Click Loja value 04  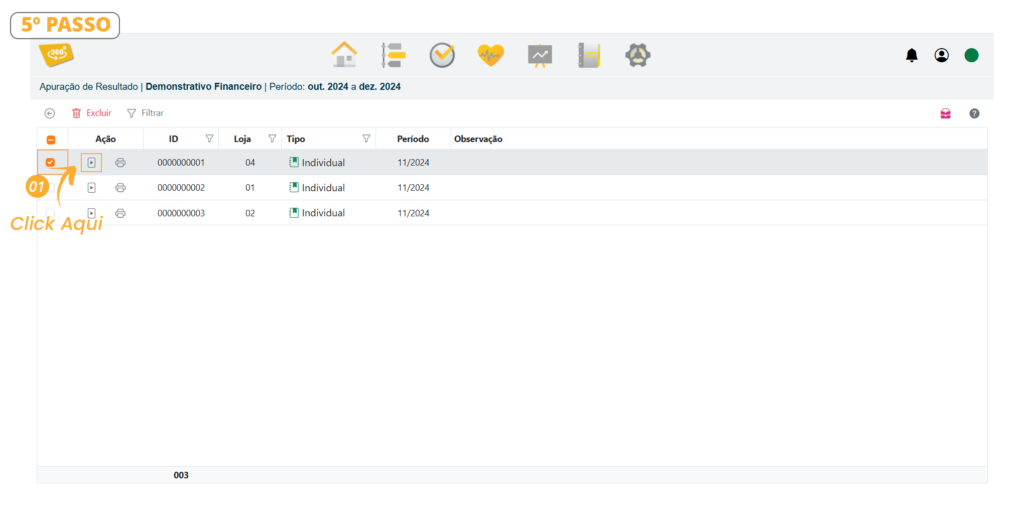pyautogui.click(x=250, y=163)
